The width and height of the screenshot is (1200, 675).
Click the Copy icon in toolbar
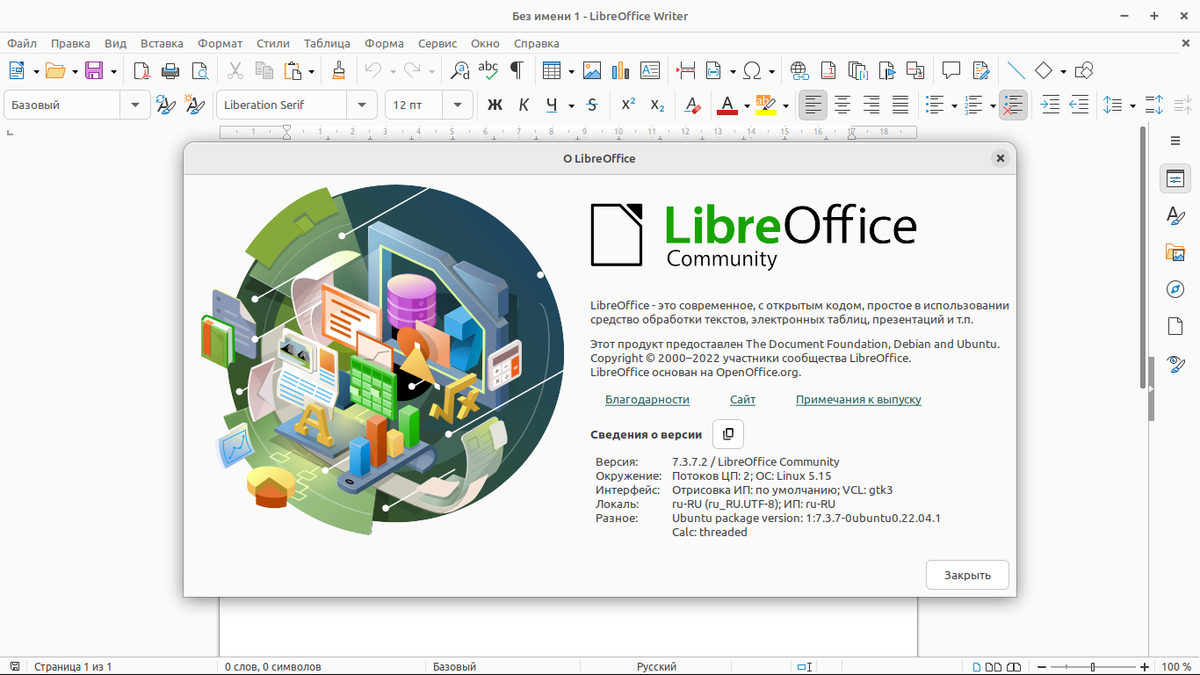264,71
